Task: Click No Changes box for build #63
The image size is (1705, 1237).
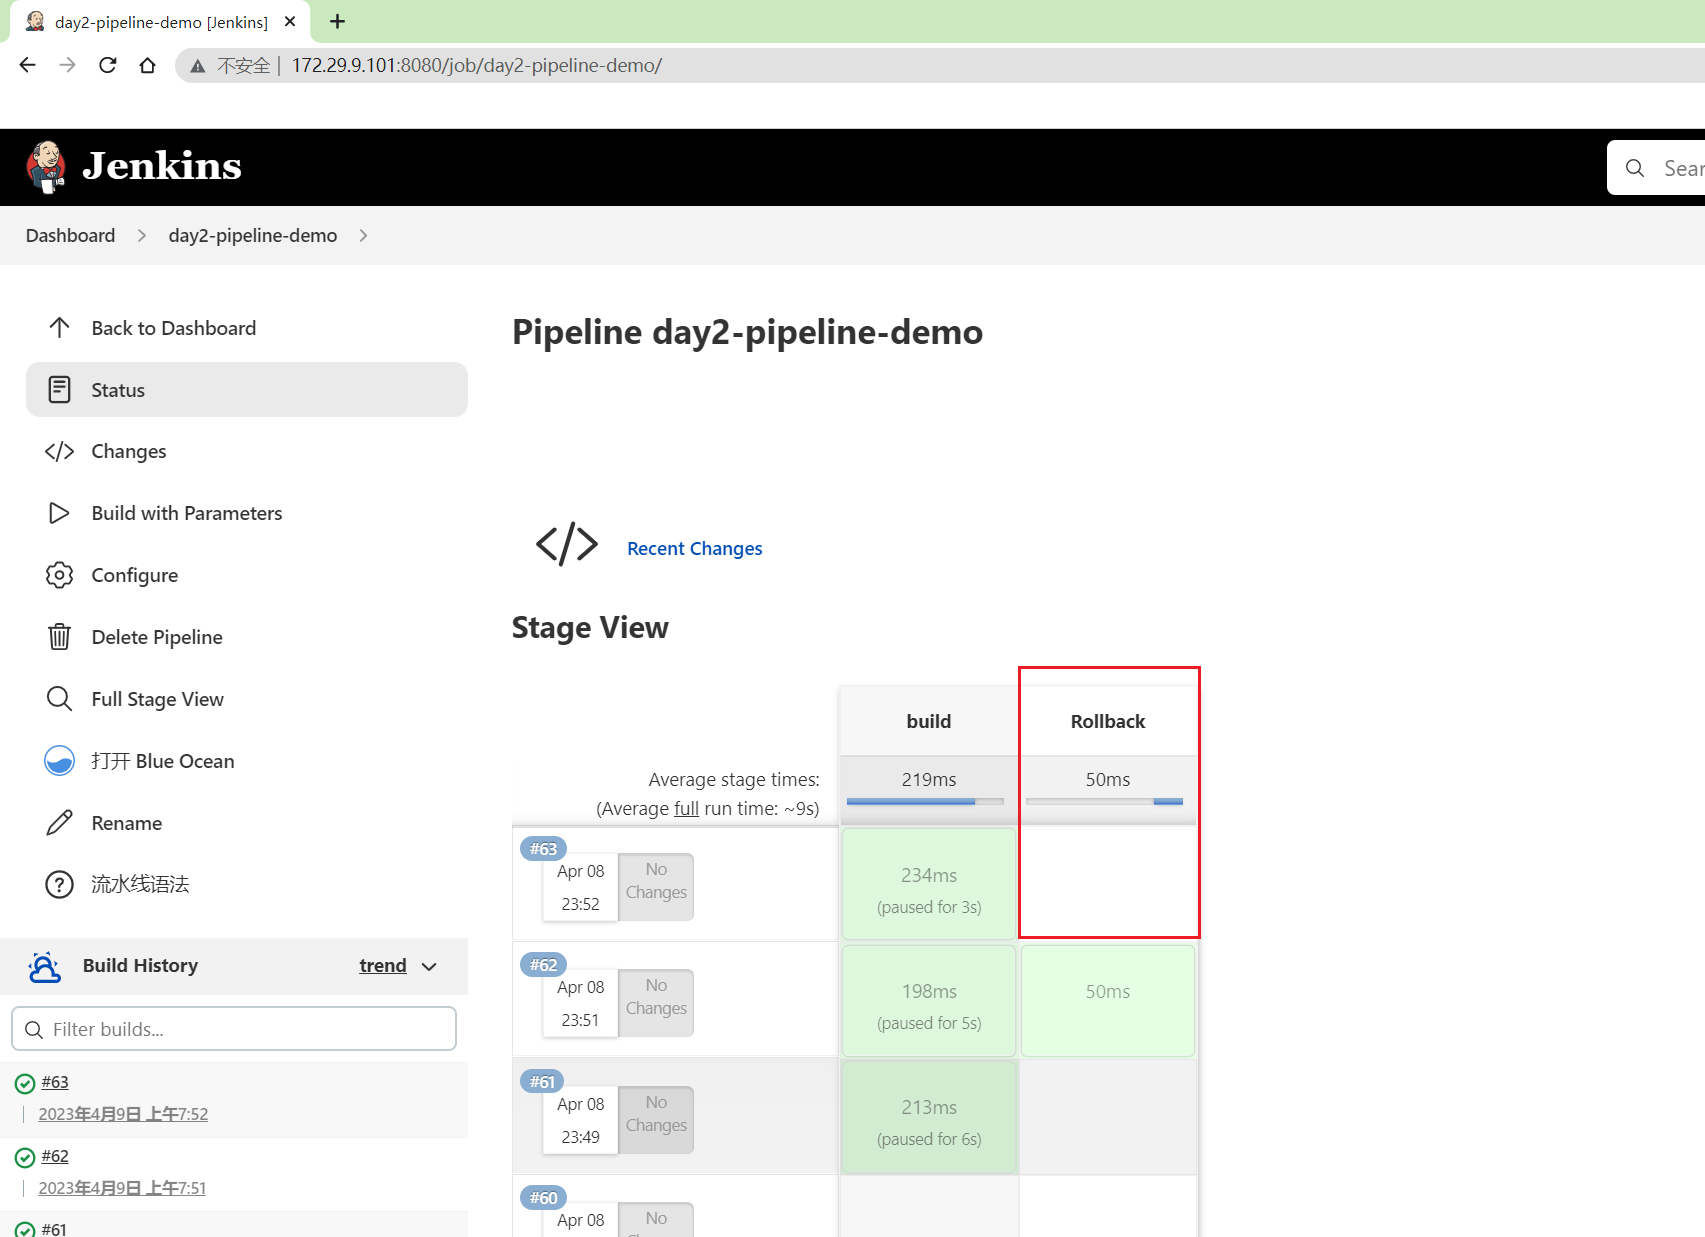Action: 656,886
